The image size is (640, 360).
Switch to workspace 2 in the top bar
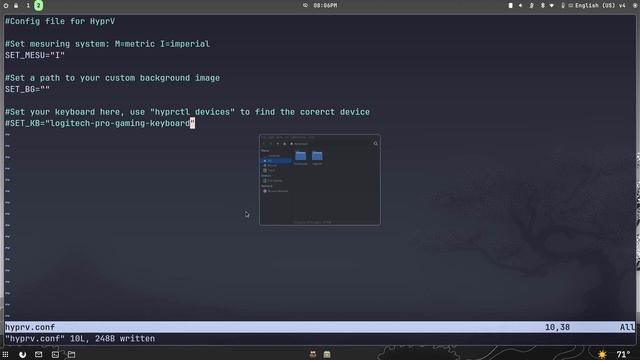(x=38, y=5)
